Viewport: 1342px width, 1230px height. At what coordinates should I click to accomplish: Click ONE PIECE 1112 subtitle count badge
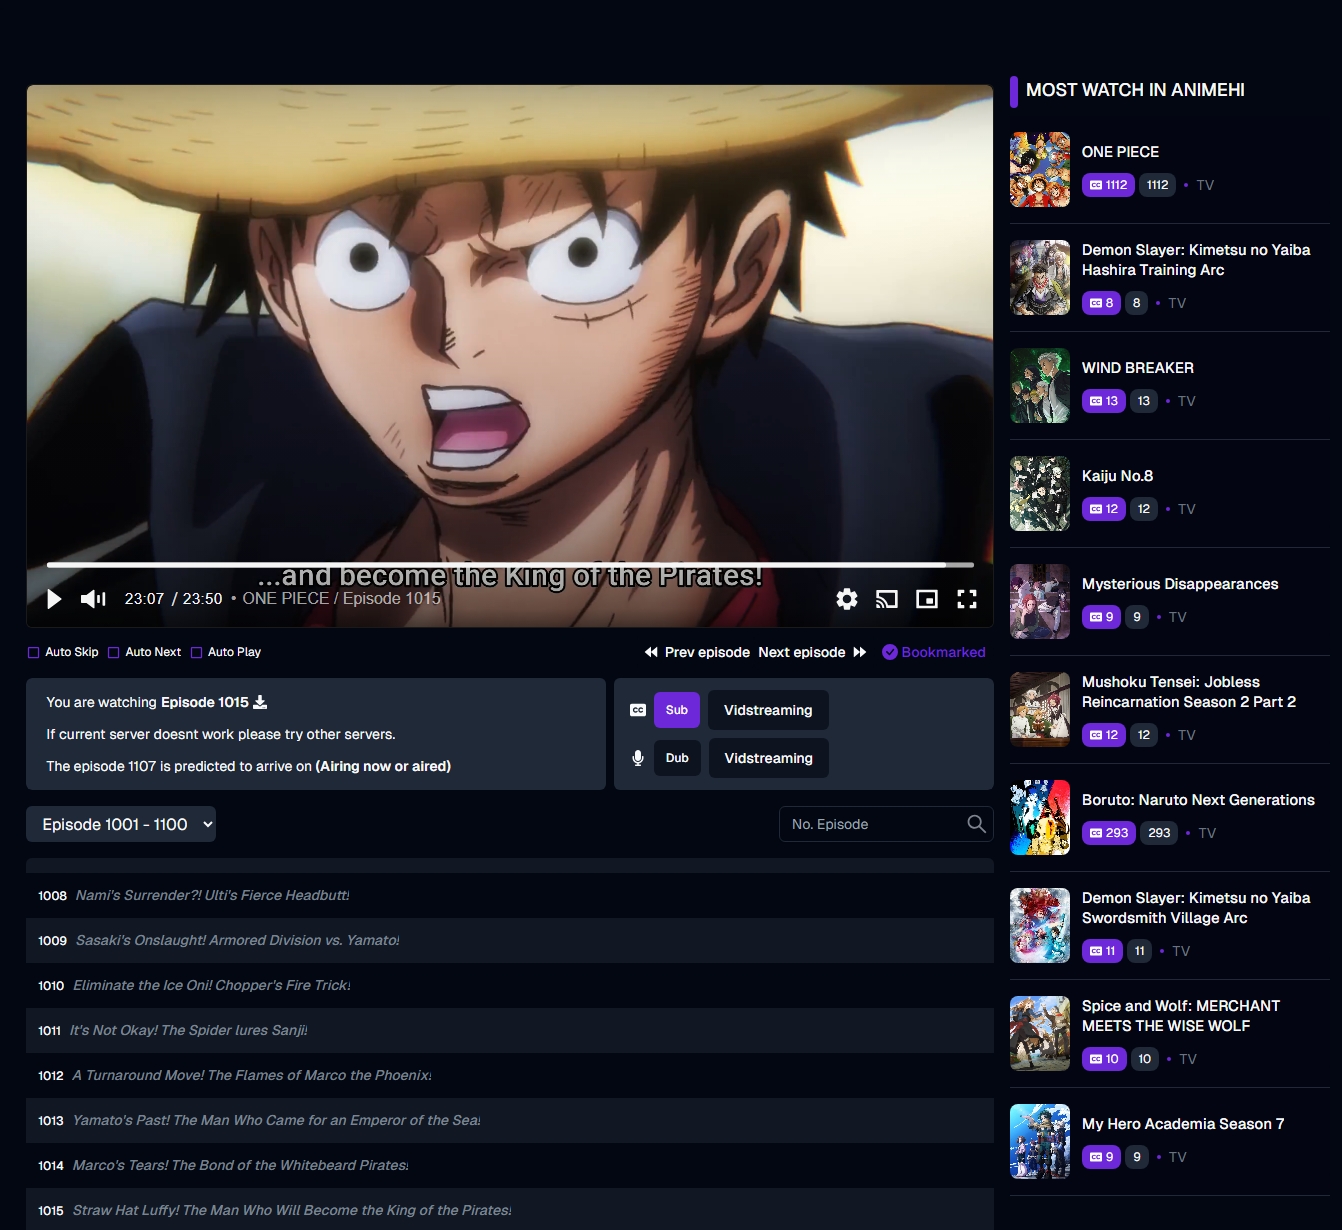(1108, 185)
